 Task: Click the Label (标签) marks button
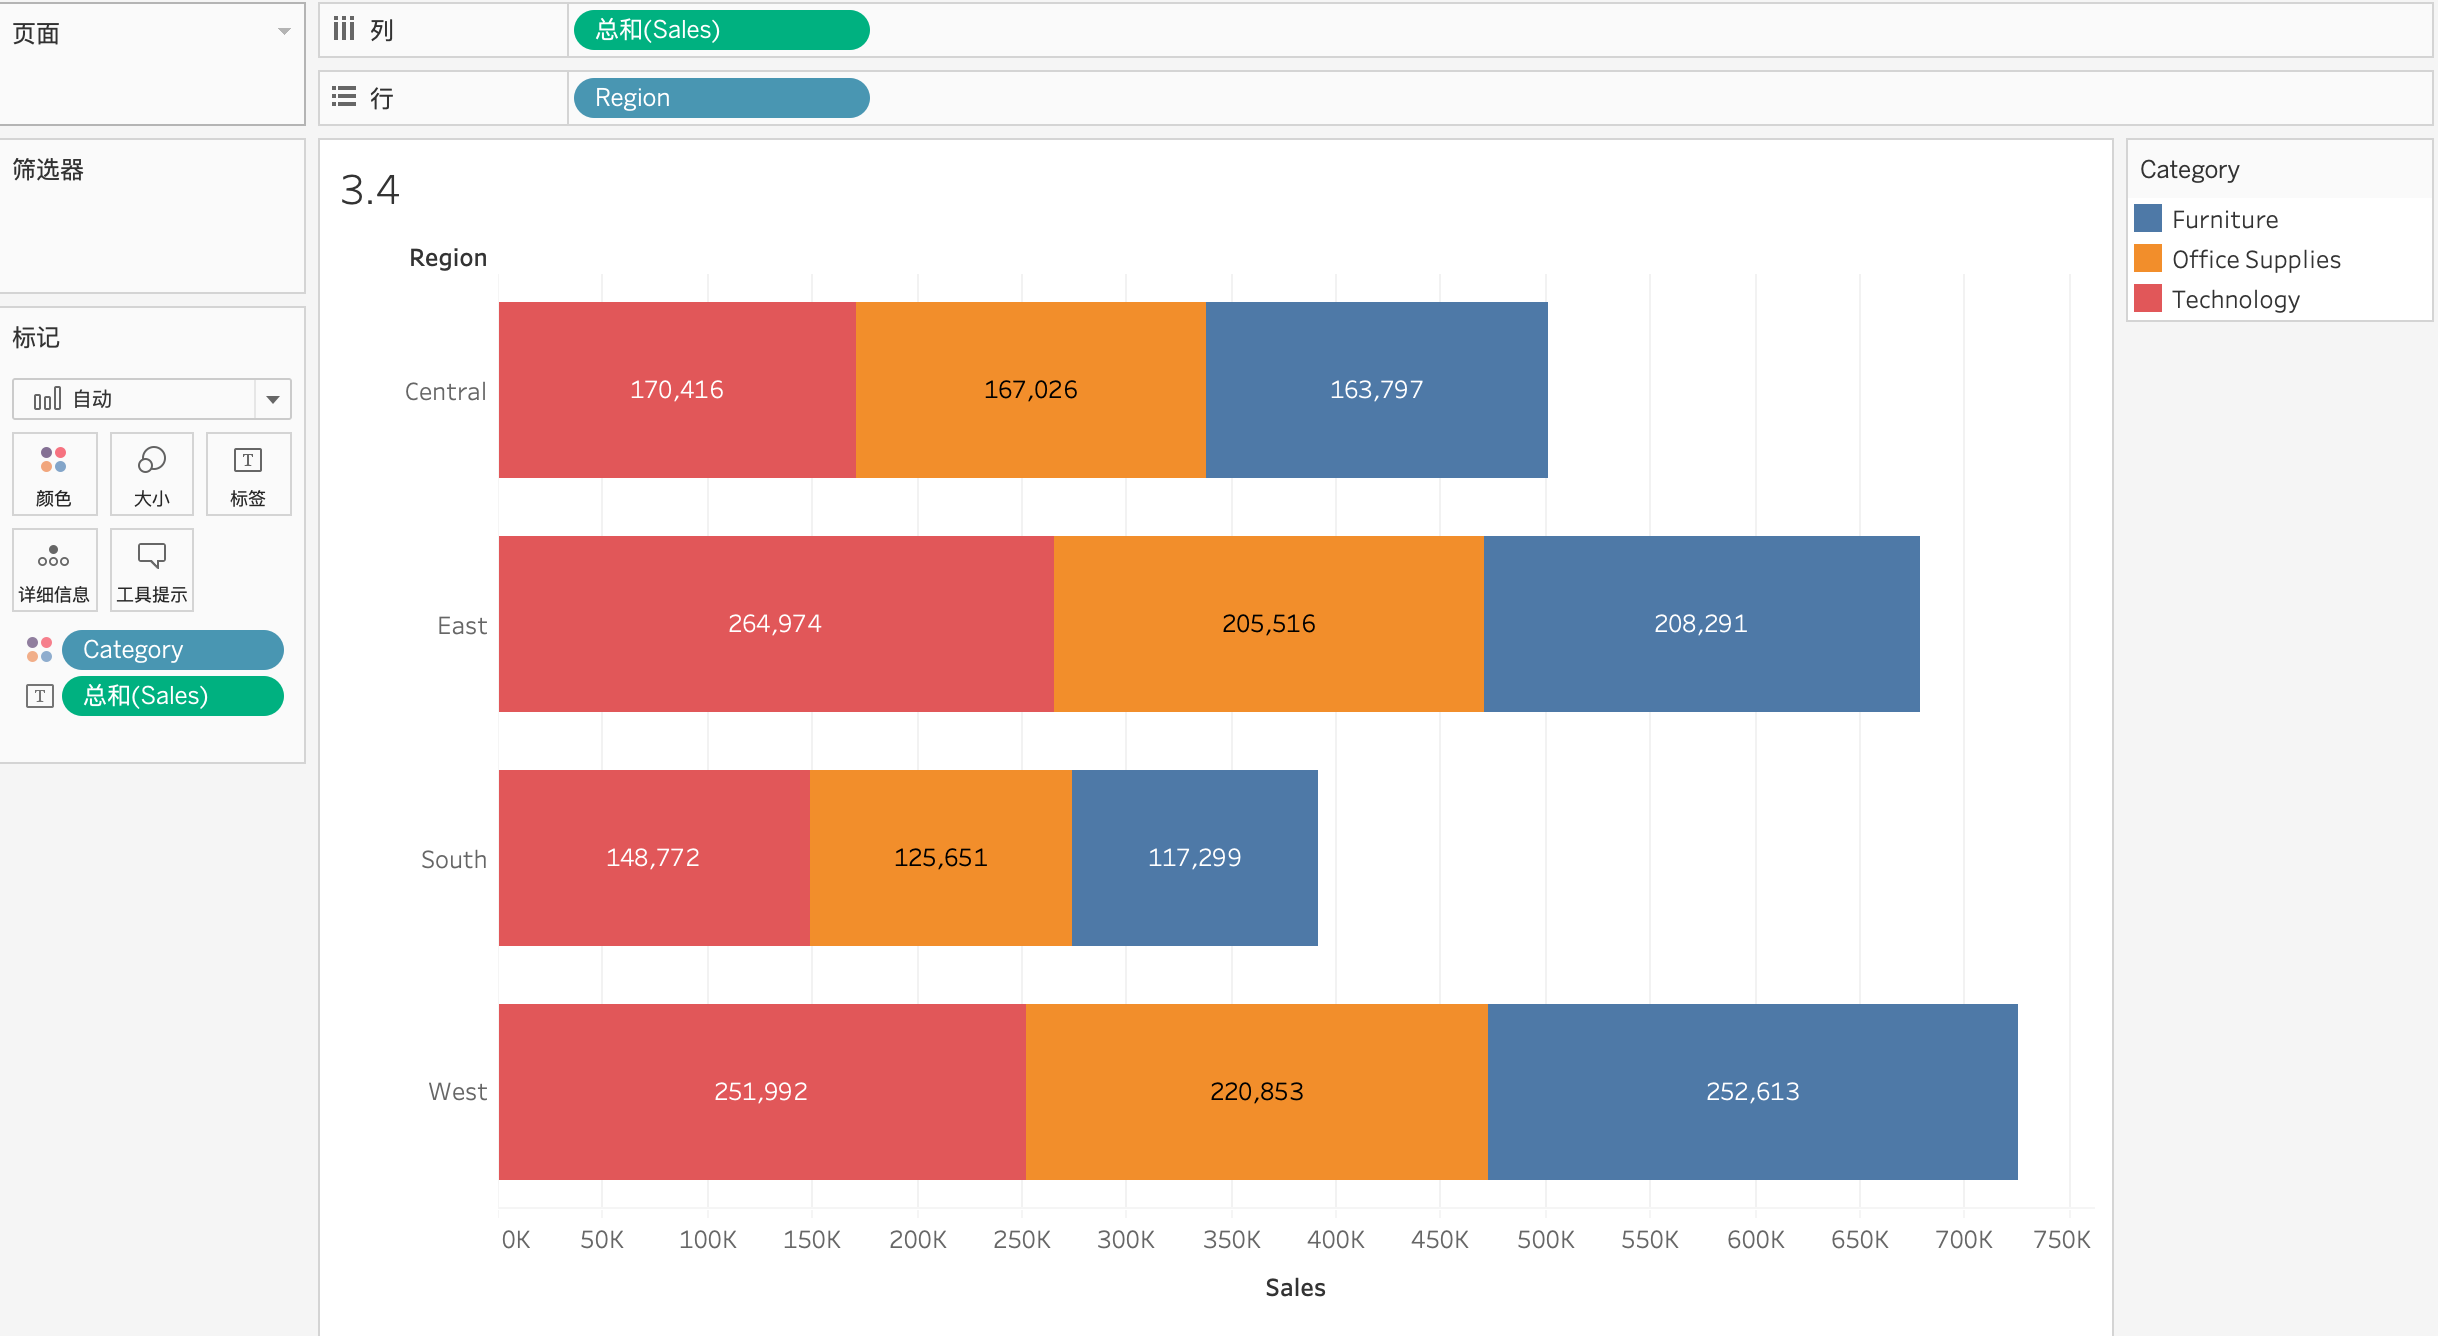click(x=248, y=474)
